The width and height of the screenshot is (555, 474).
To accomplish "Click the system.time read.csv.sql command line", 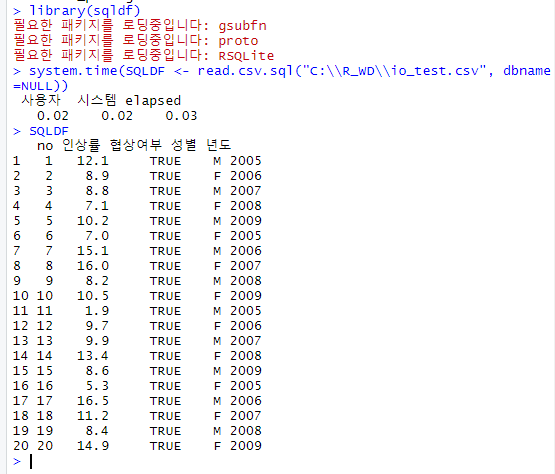I will [x=282, y=71].
